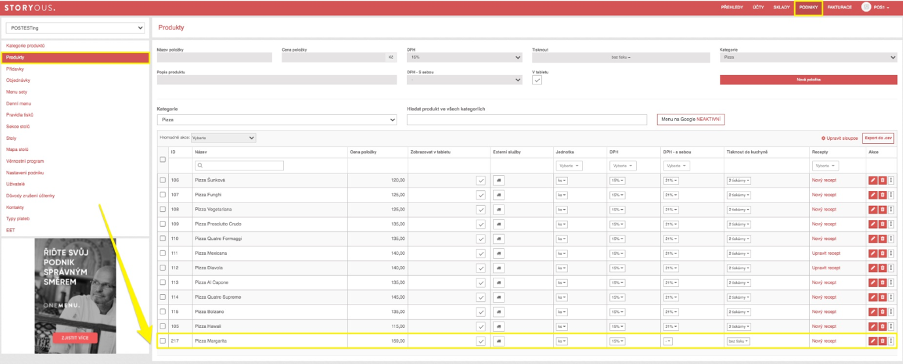This screenshot has width=904, height=364.
Task: Click trash icon for Pizza Diavola
Action: [x=882, y=268]
